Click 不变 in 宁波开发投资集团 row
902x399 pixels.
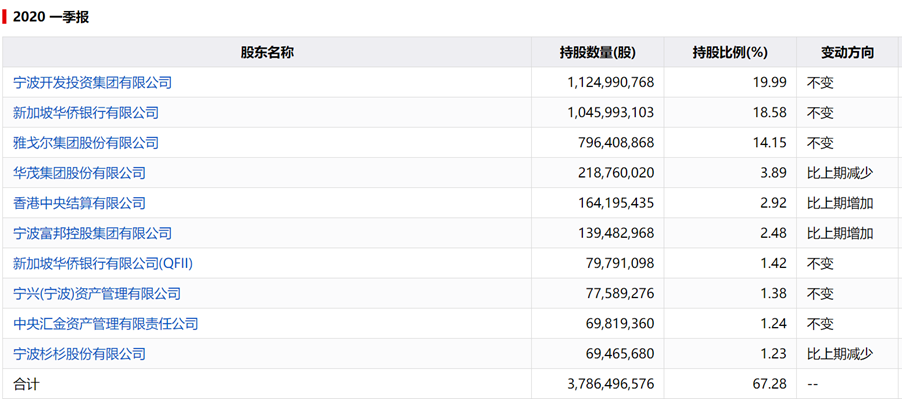820,83
